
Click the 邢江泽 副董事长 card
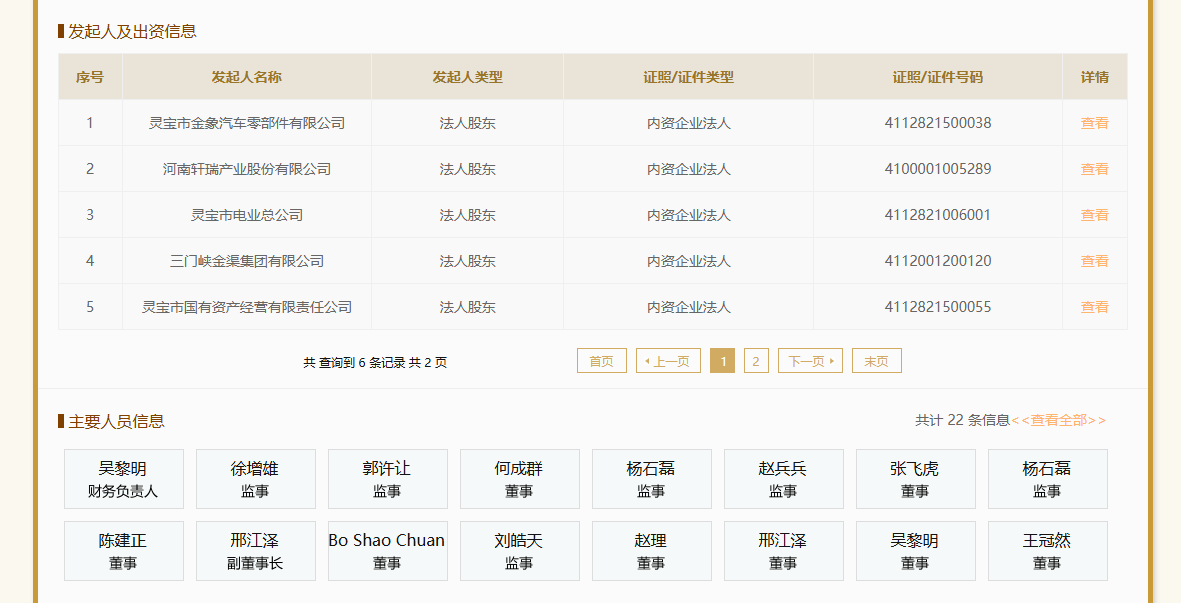click(255, 551)
